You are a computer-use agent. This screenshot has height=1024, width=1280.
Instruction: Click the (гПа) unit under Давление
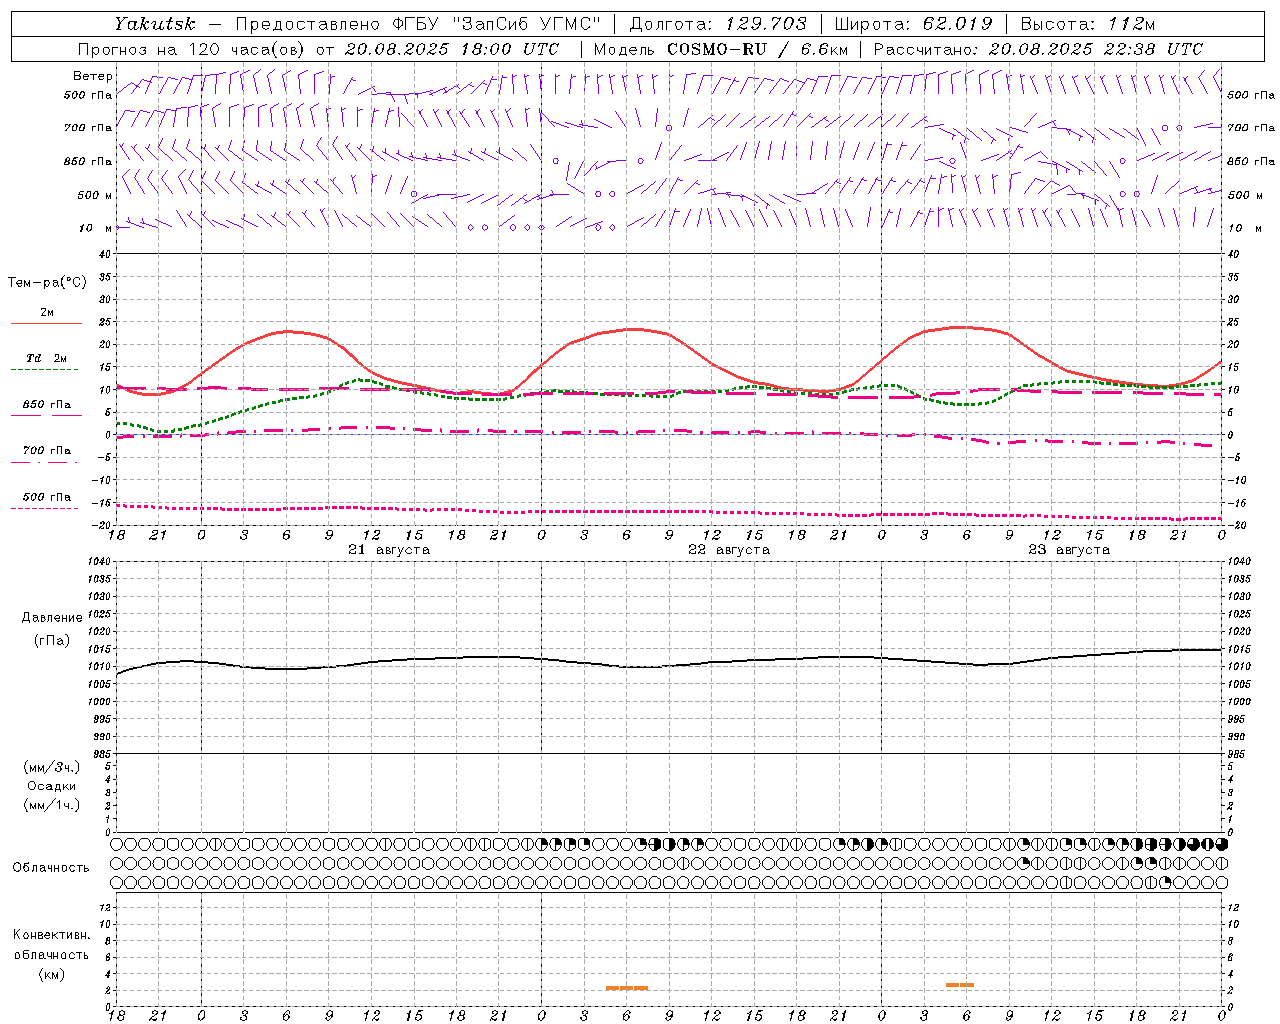52,640
